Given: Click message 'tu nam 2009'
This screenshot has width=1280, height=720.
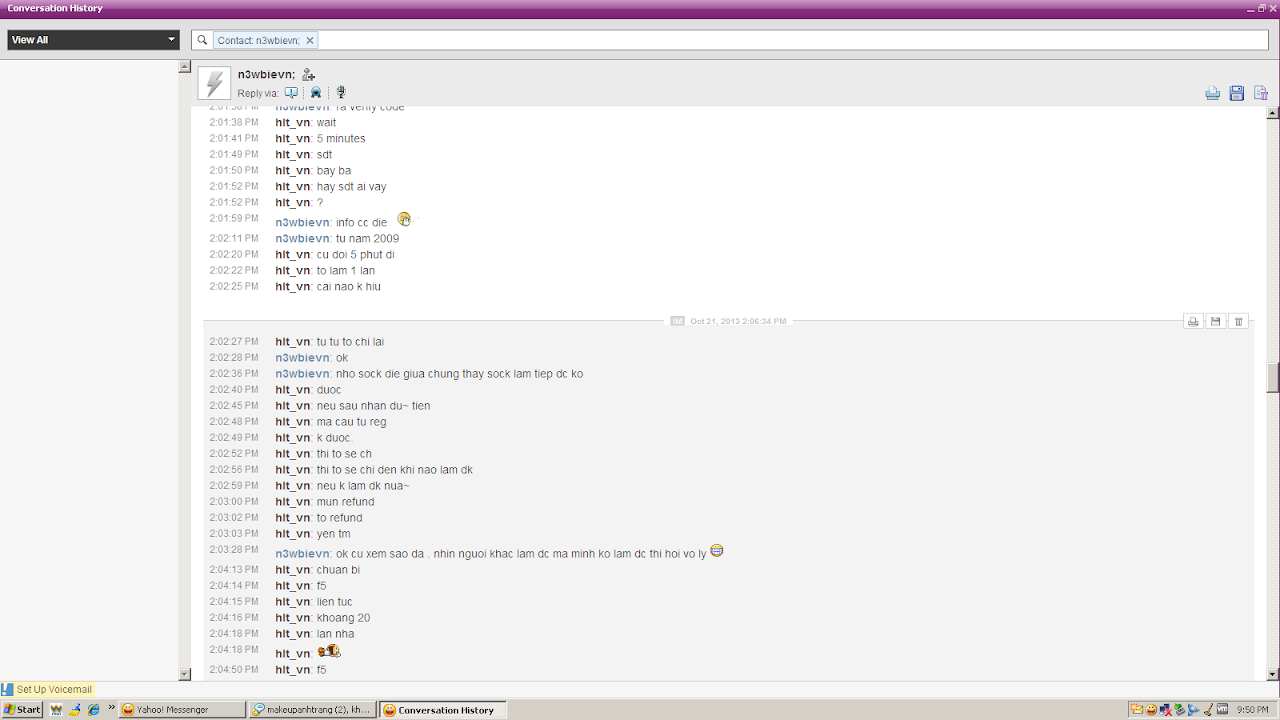Looking at the screenshot, I should (367, 239).
